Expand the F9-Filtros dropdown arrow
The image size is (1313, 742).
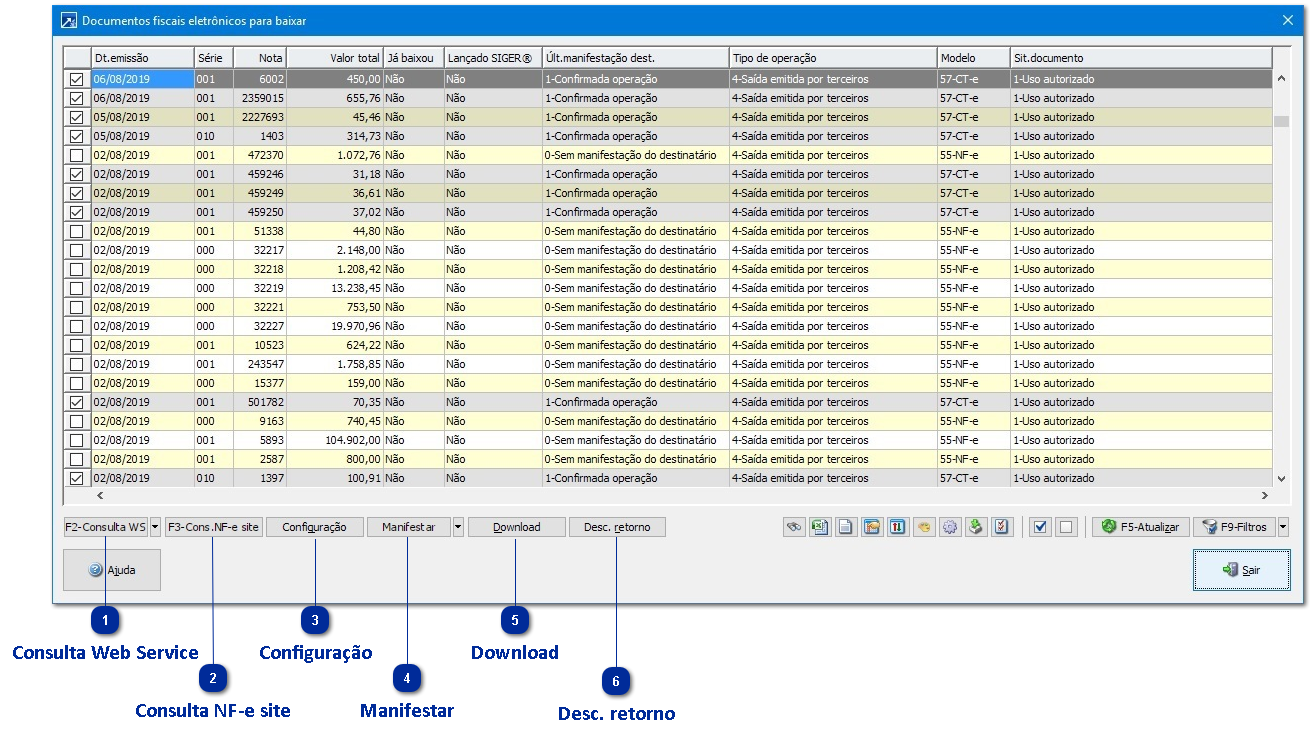pyautogui.click(x=1283, y=528)
